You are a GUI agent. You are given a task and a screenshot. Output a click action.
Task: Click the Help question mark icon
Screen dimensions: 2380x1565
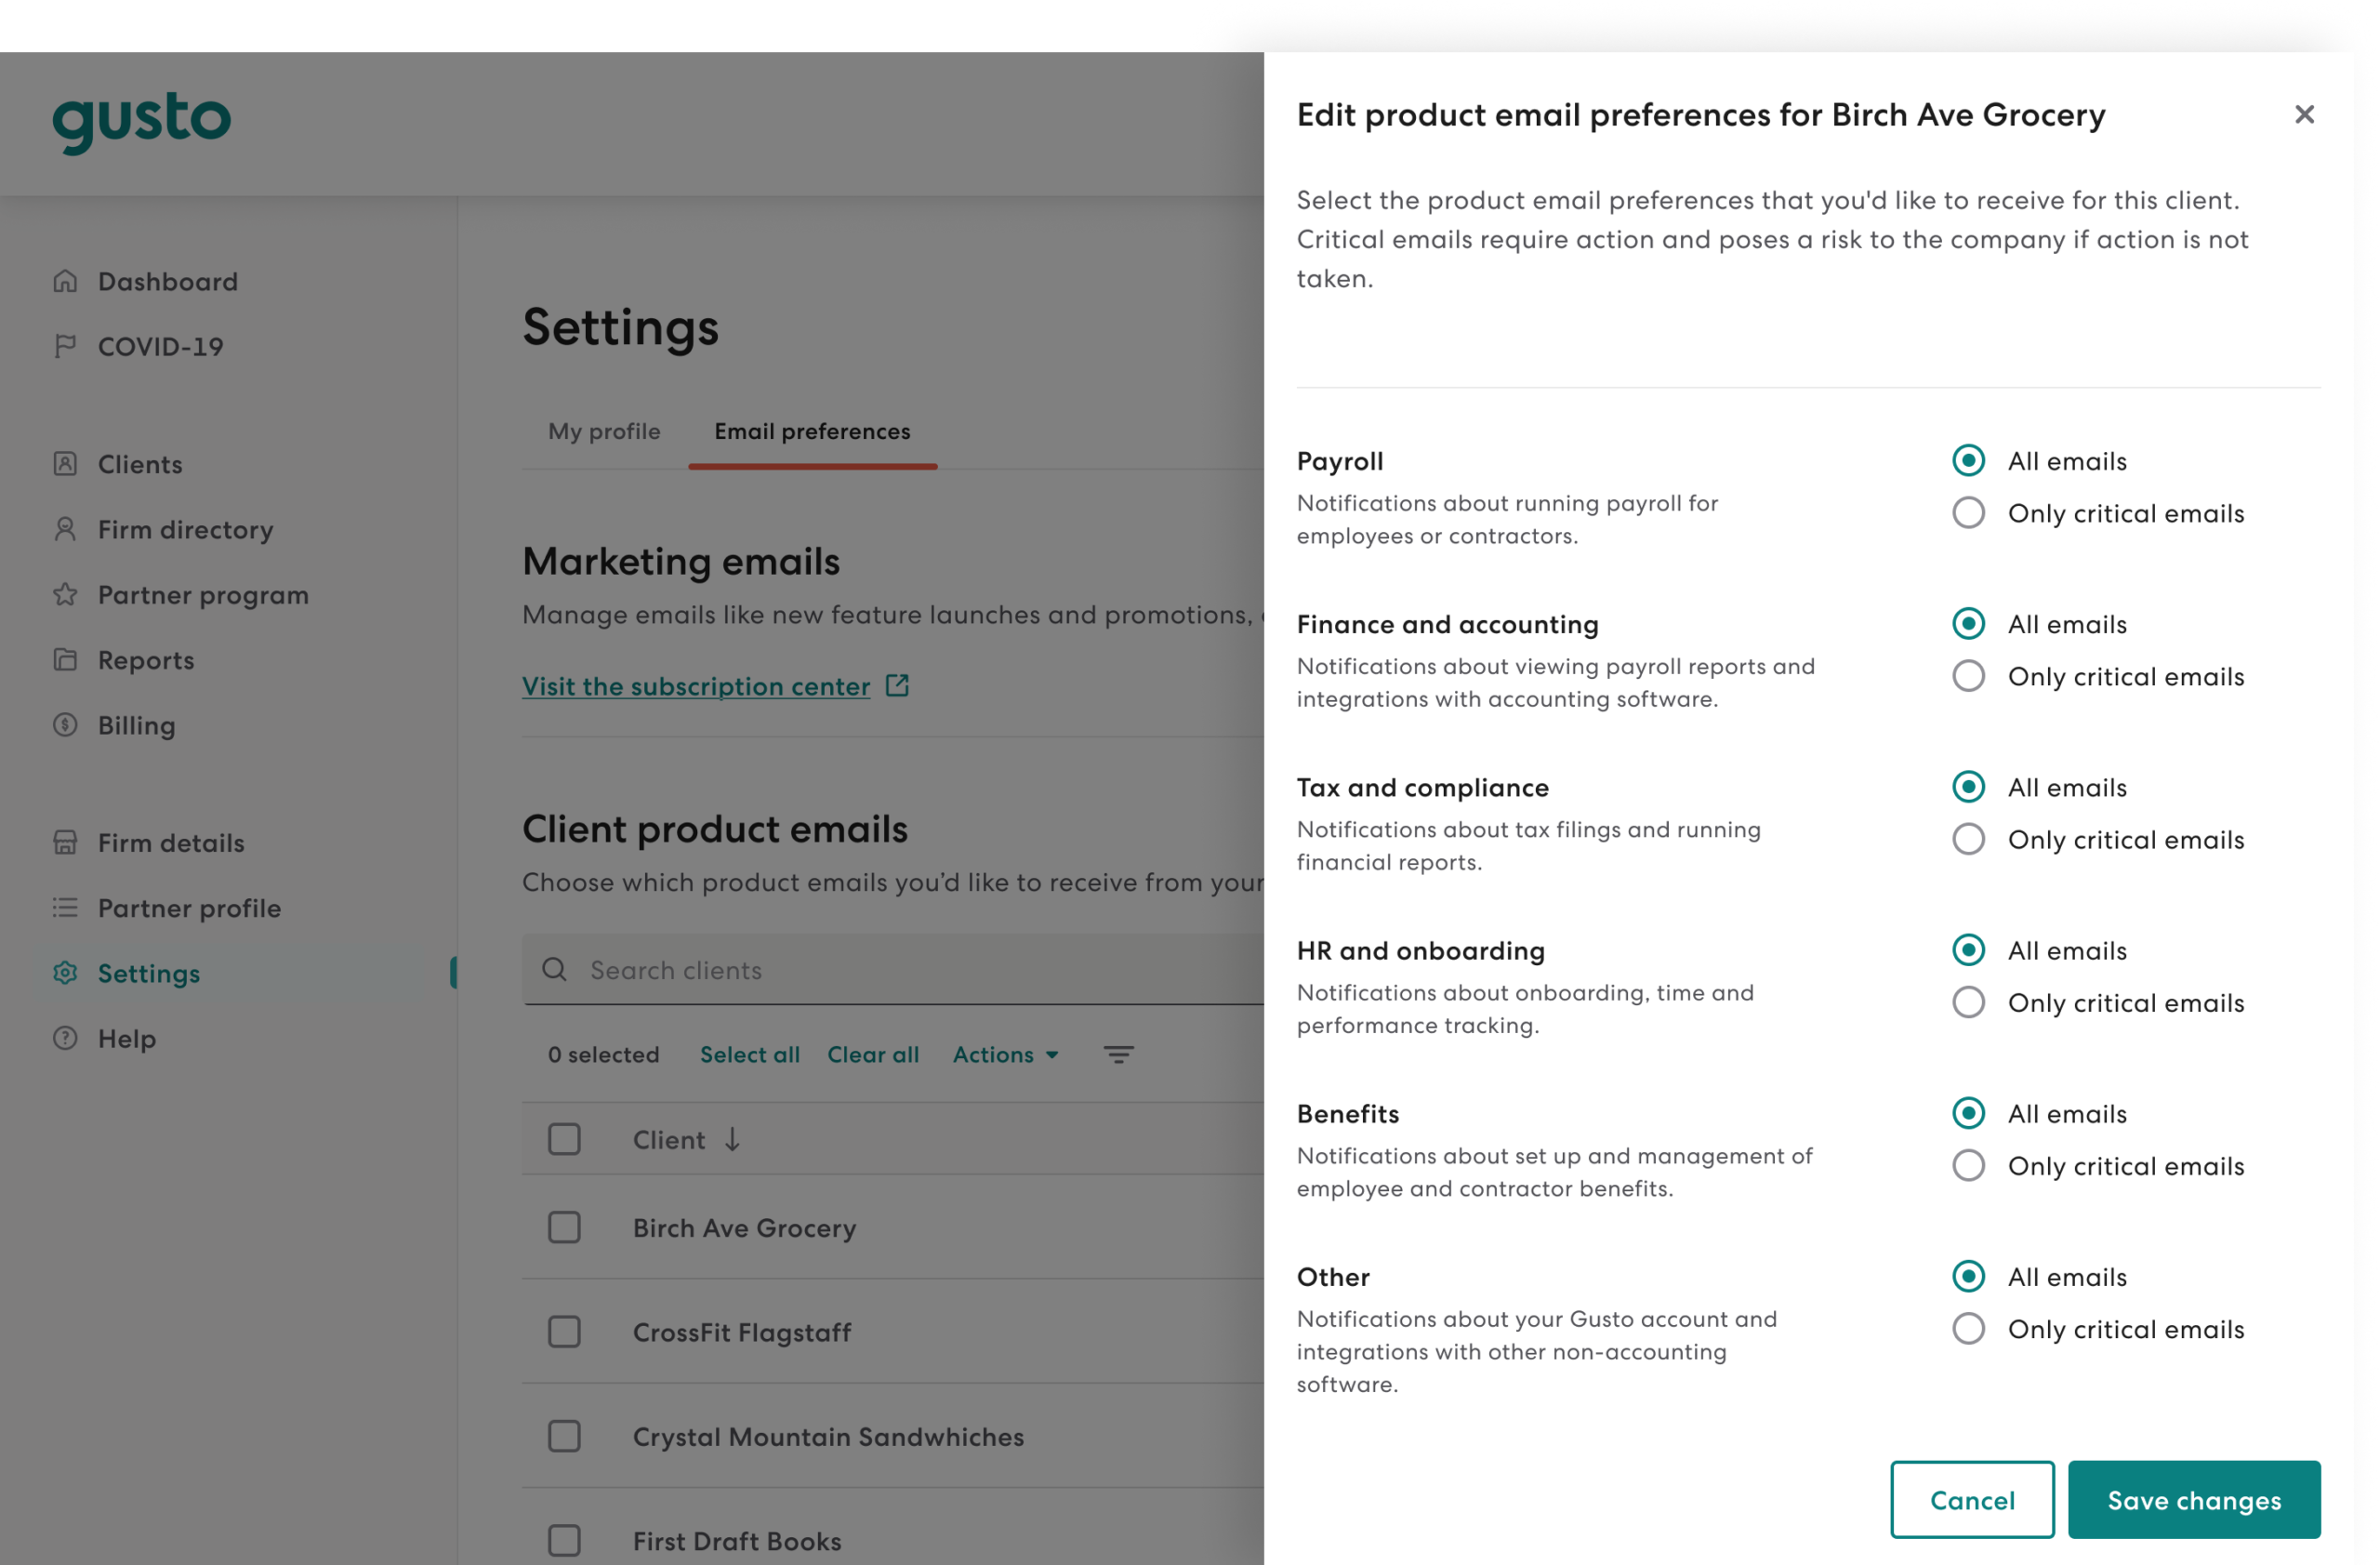tap(65, 1038)
